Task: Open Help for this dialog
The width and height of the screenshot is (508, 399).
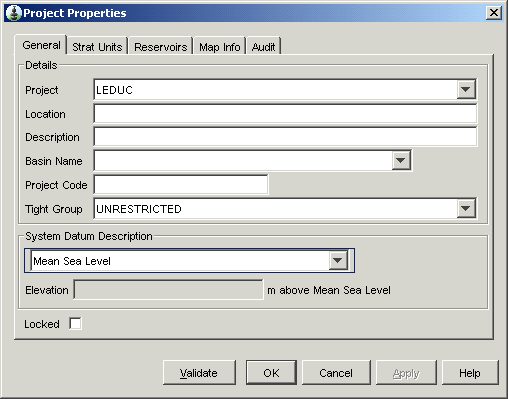Action: pos(470,373)
